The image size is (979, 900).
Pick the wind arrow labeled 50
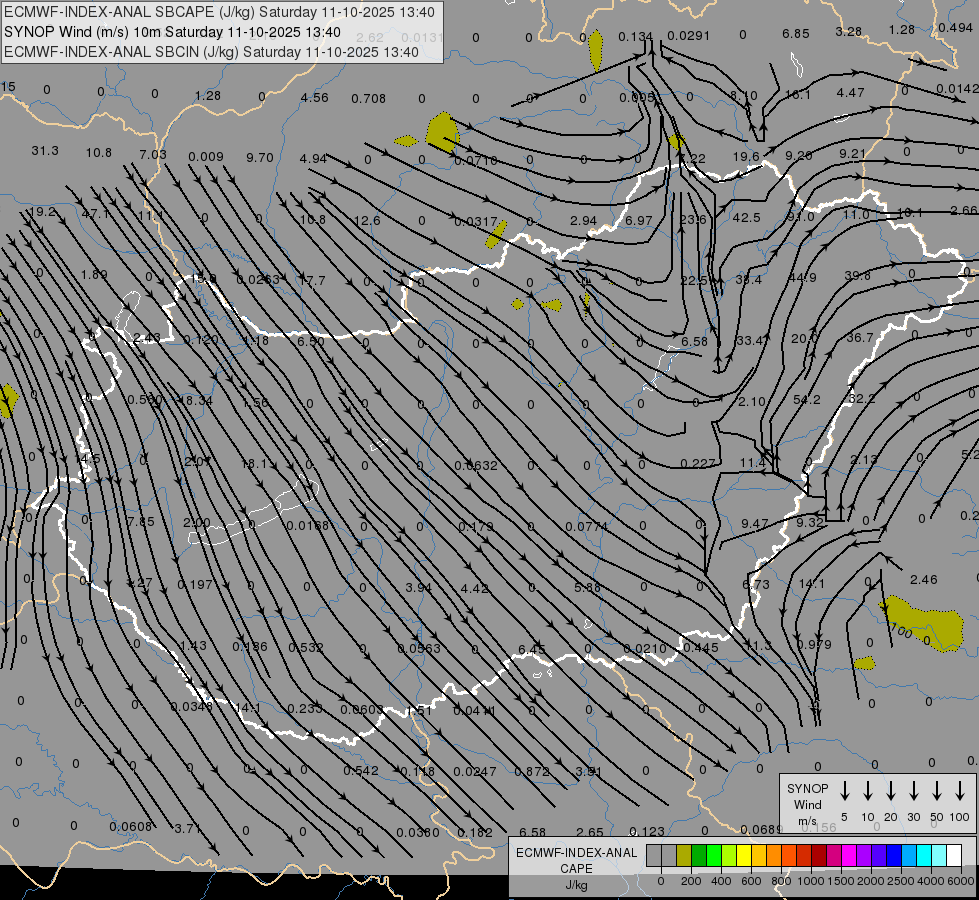click(937, 791)
